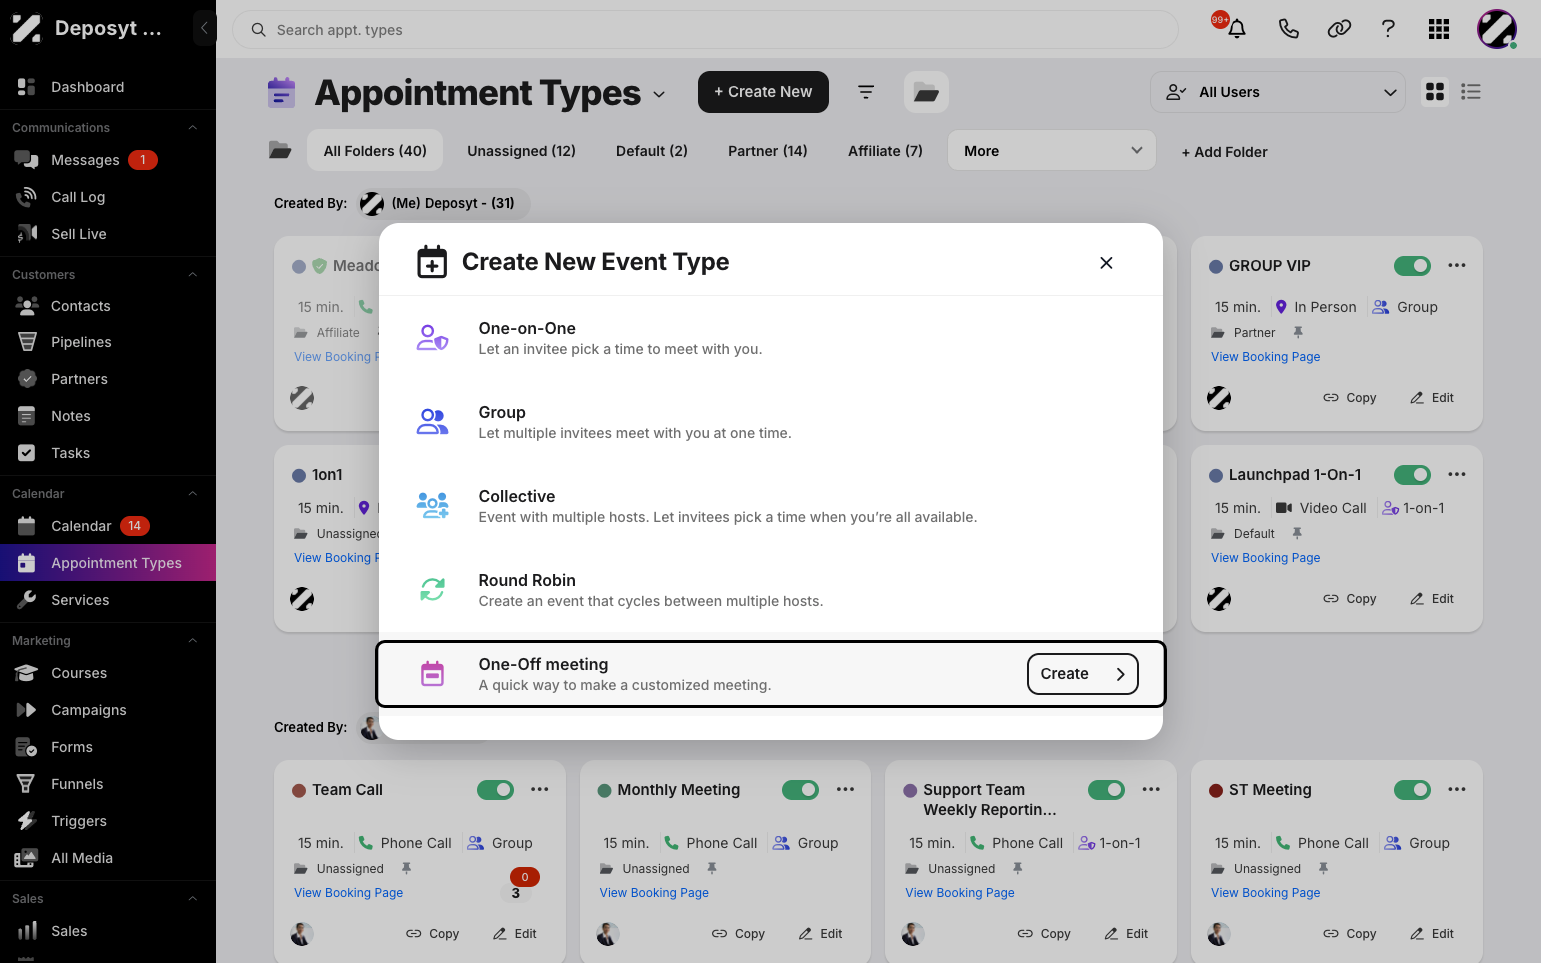Open three-dot menu on Team Call card
Screen dimensions: 1541x963
click(540, 790)
